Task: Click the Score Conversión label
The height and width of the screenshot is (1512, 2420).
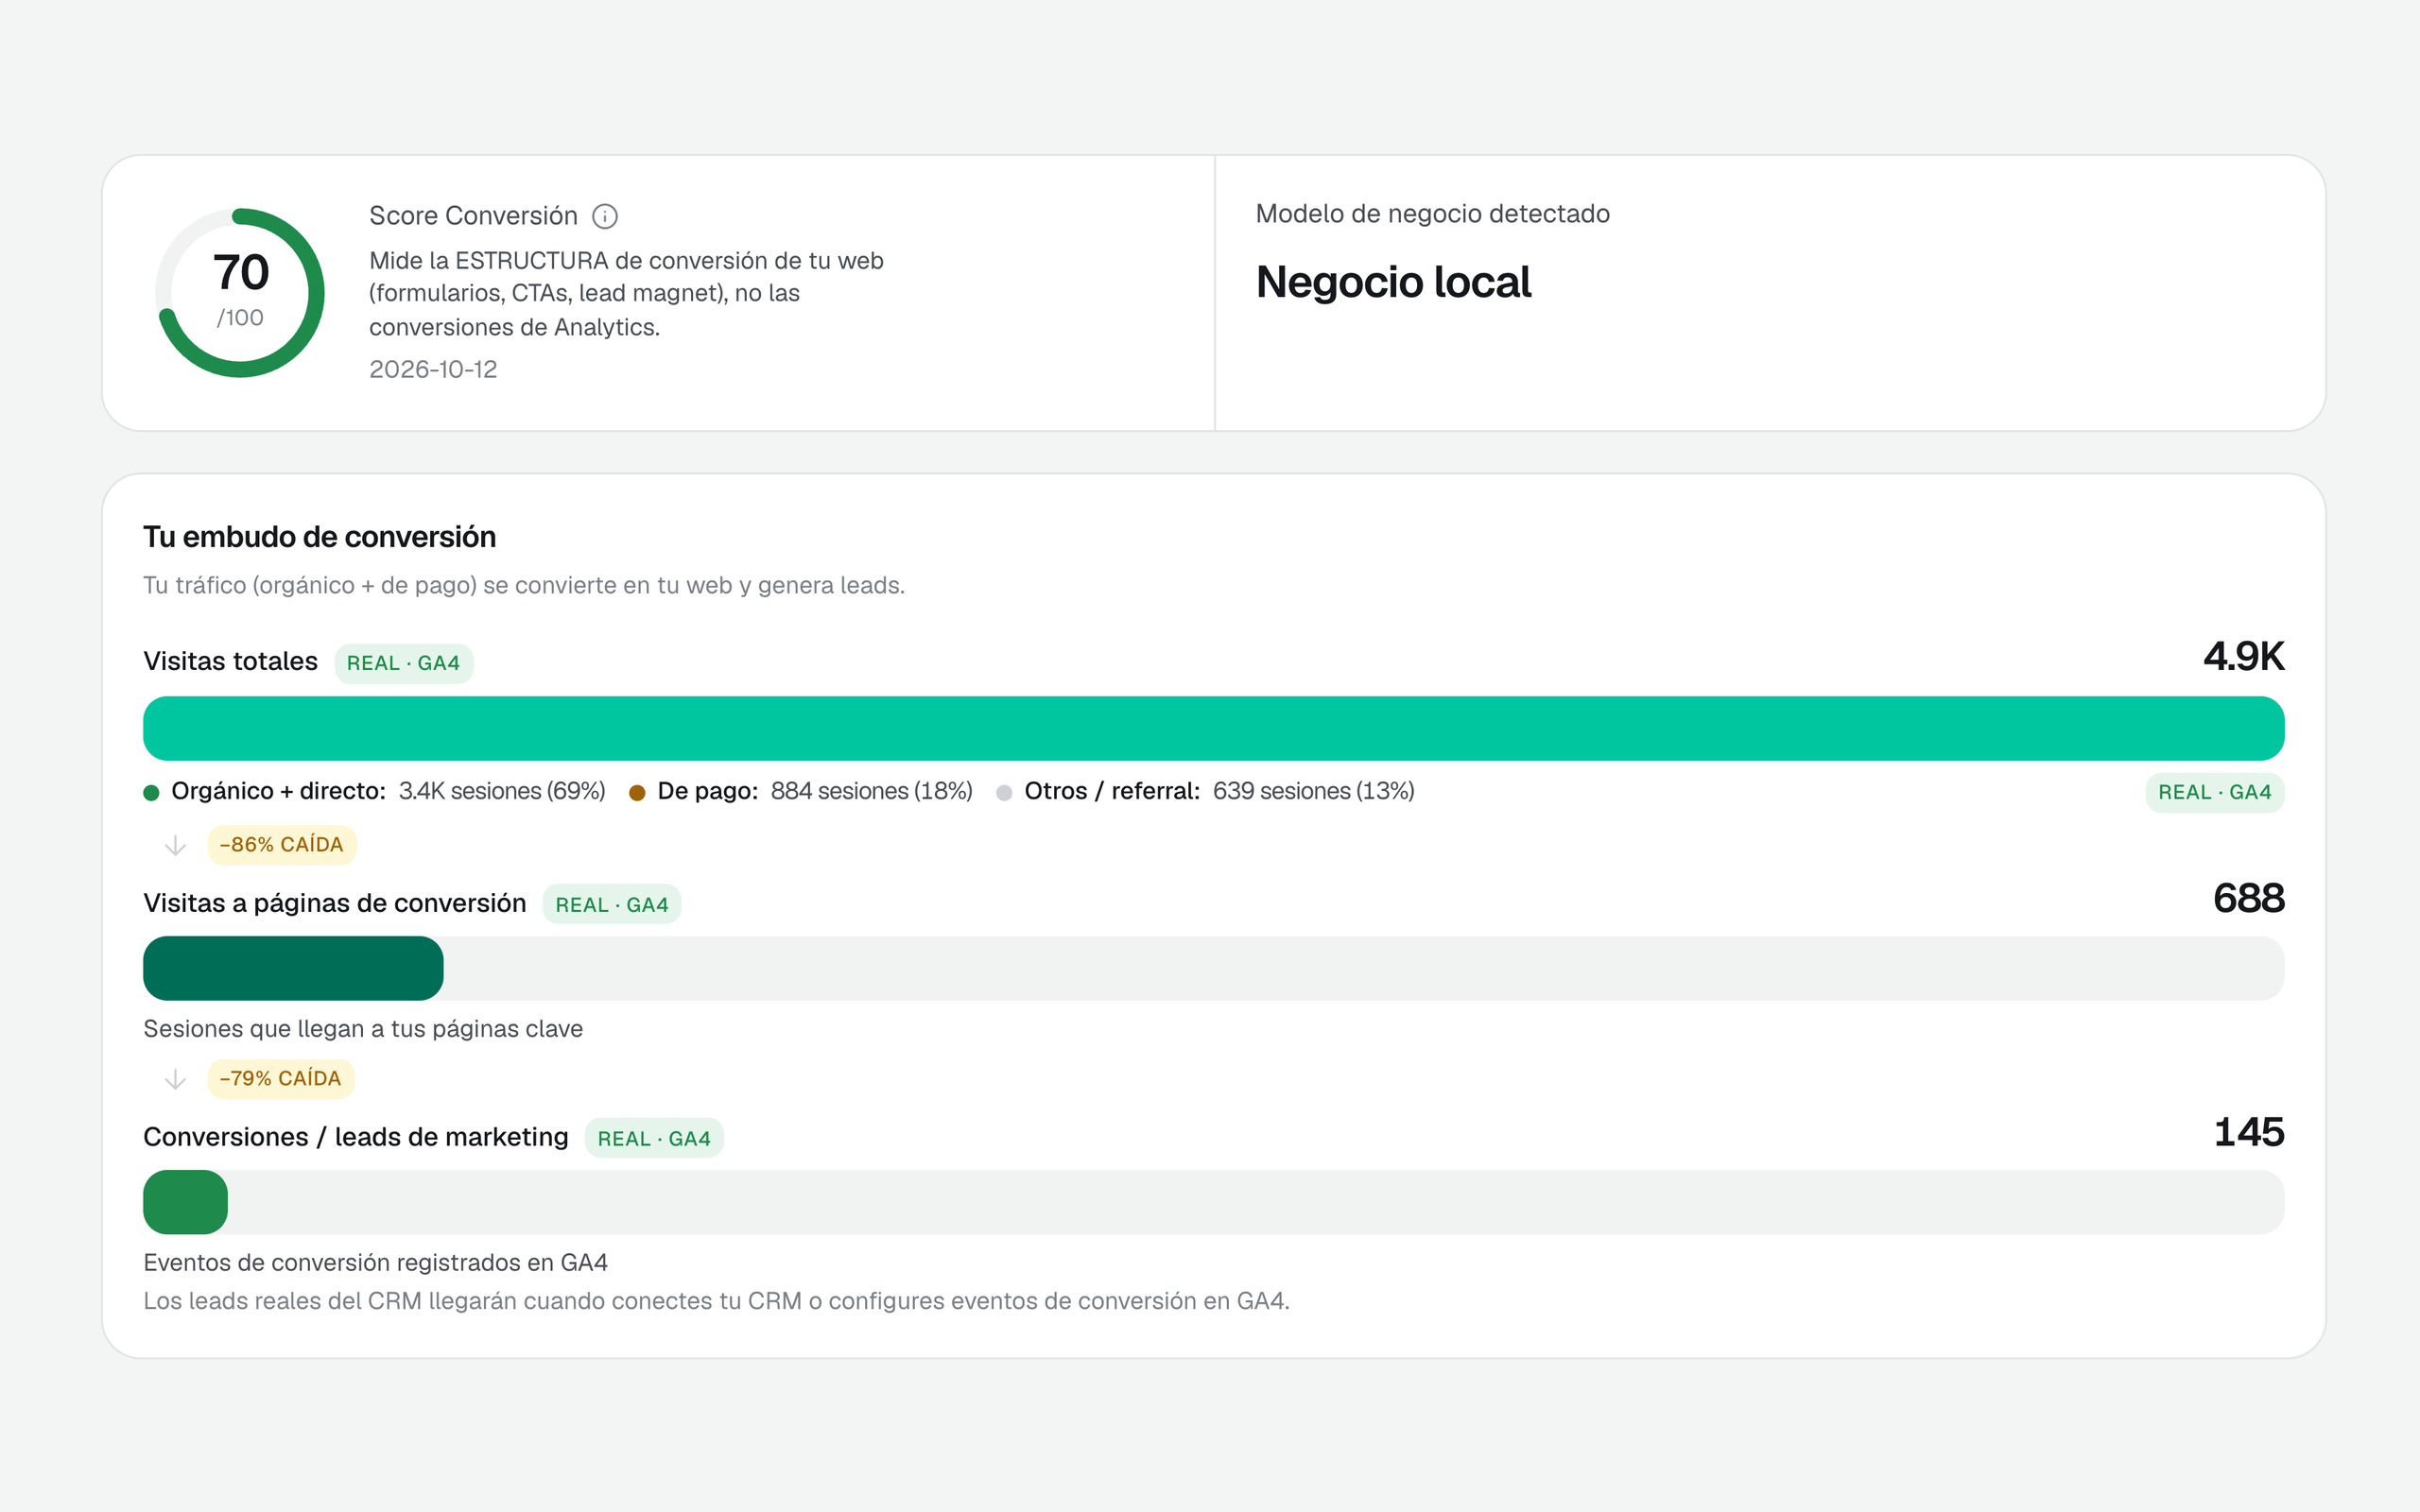Action: (473, 216)
